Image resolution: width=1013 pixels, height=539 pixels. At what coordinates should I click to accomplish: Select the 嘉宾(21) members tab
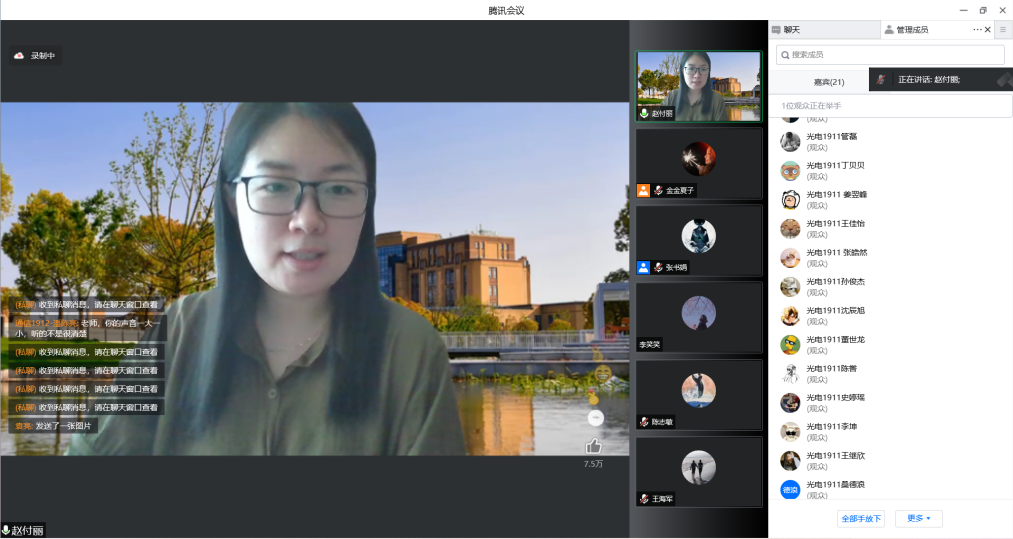click(828, 82)
